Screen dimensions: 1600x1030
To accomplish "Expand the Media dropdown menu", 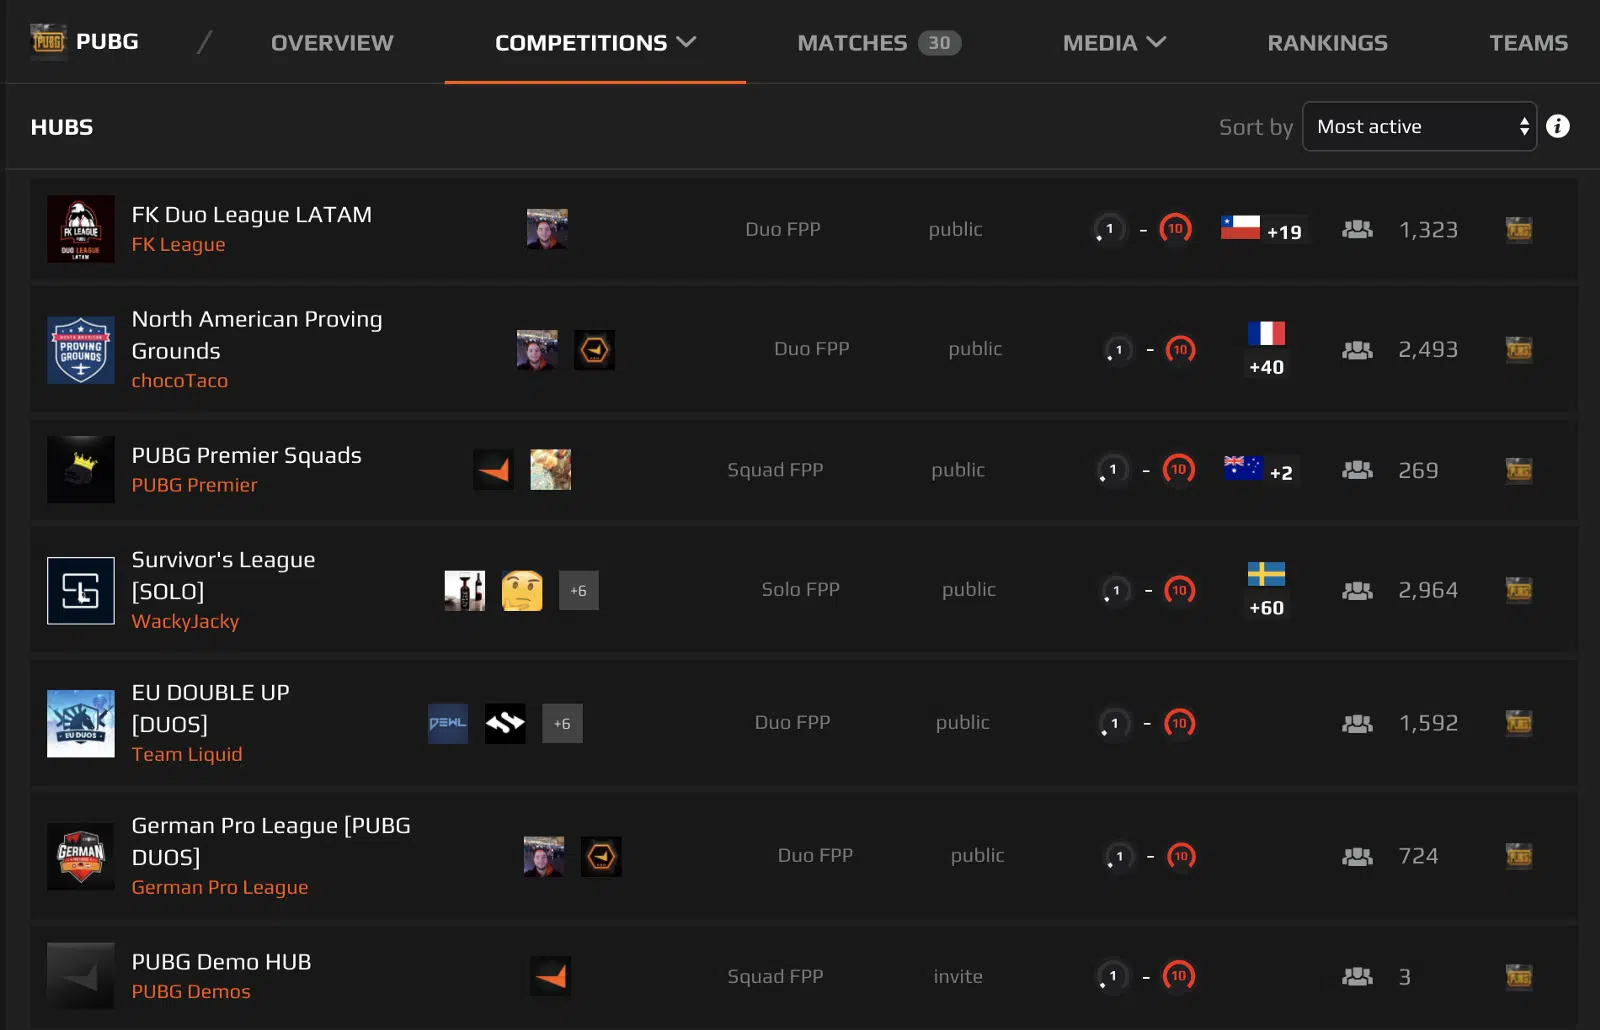I will (x=1115, y=43).
